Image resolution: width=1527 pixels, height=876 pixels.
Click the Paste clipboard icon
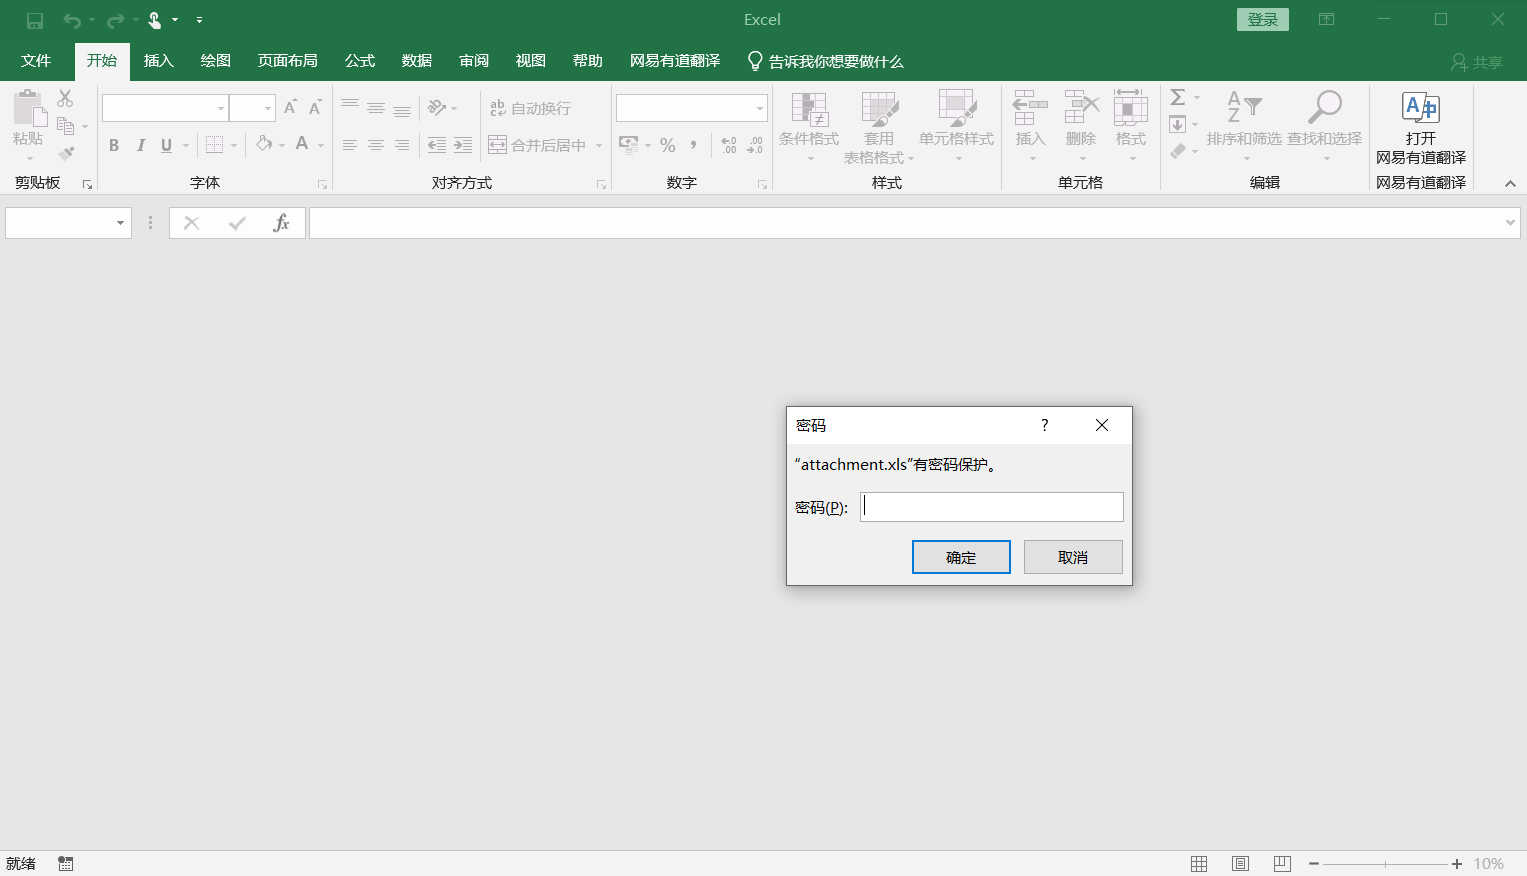(29, 108)
